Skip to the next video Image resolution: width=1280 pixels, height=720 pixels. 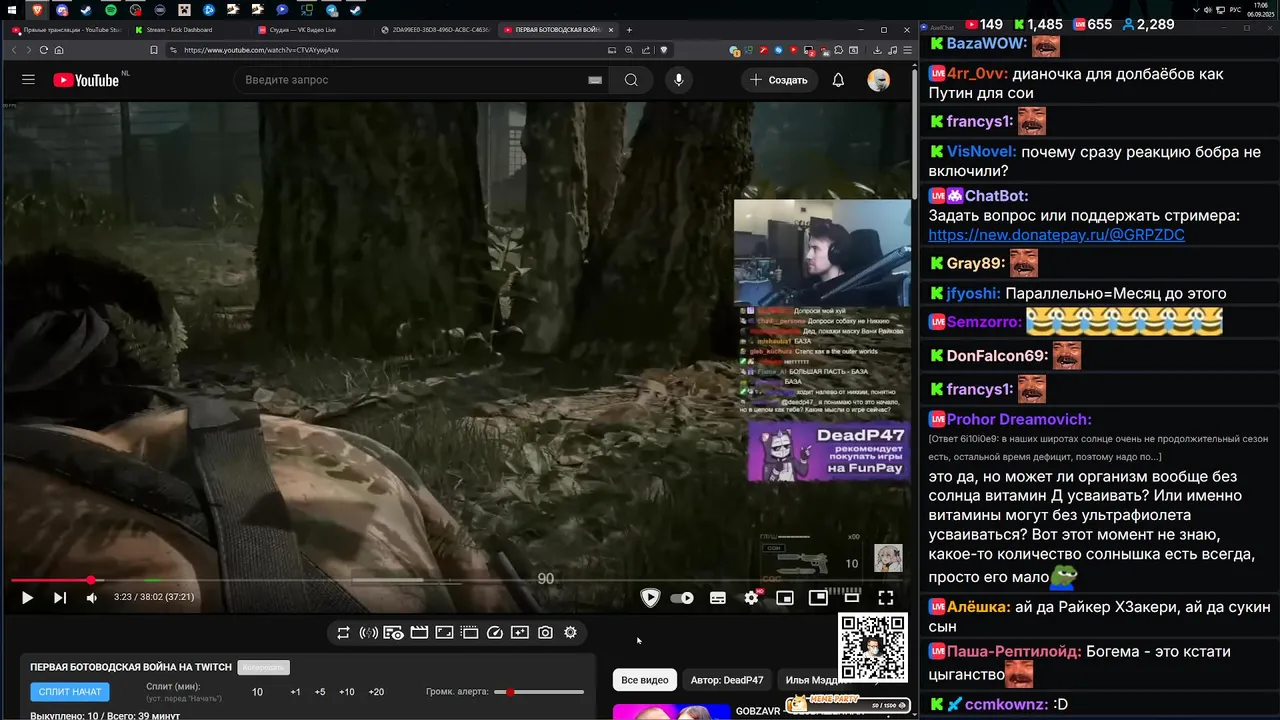60,598
